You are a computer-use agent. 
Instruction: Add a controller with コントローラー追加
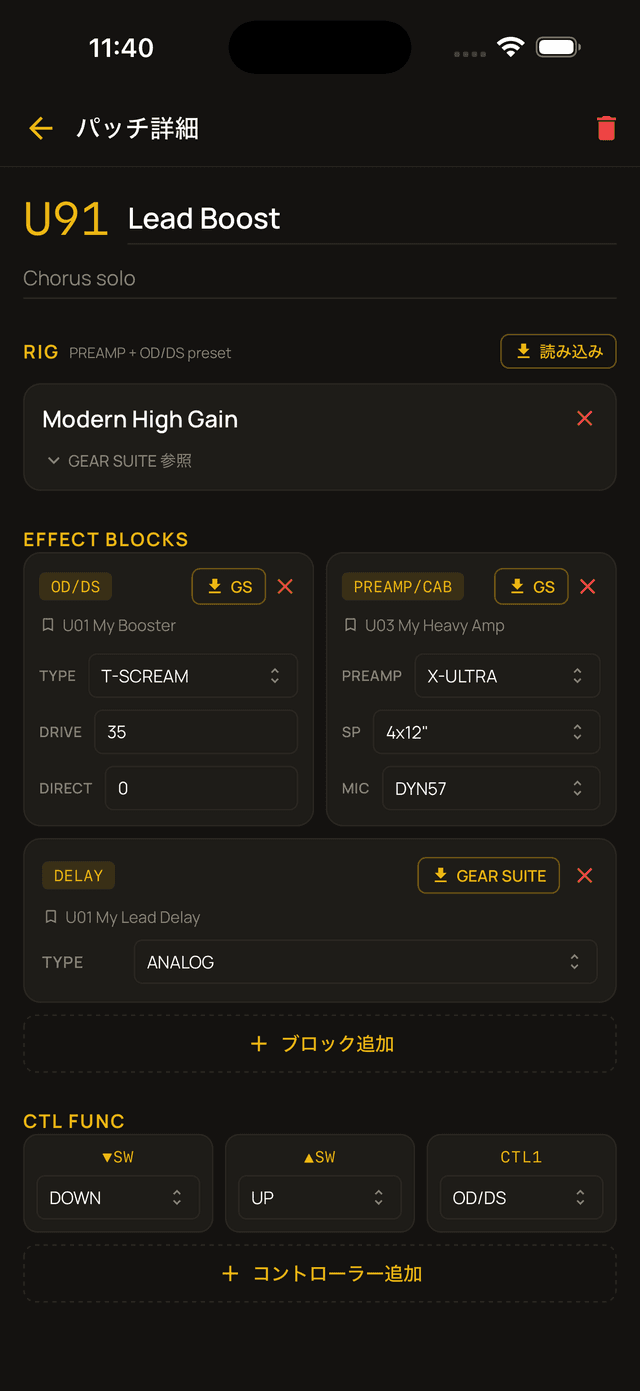[x=320, y=1274]
